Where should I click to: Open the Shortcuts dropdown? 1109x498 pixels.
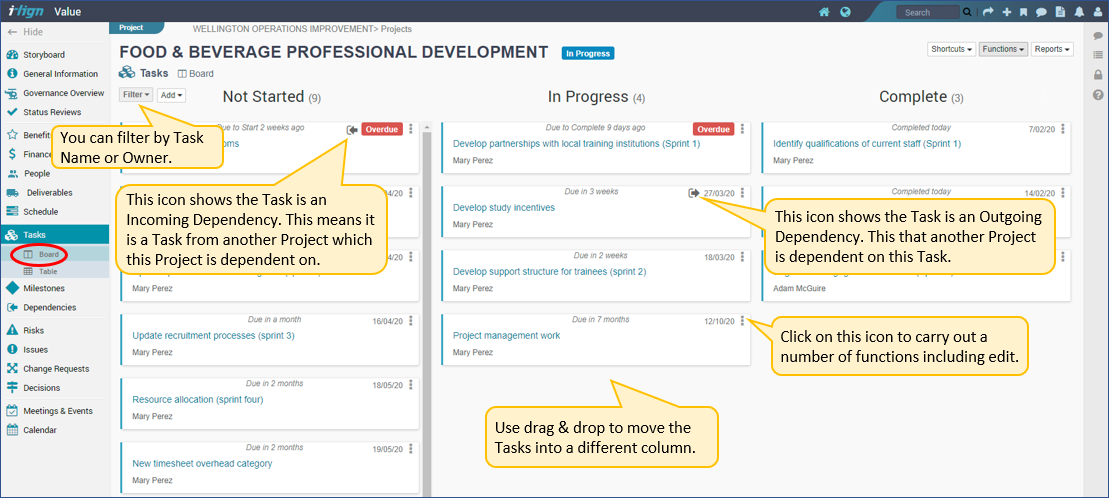[951, 49]
